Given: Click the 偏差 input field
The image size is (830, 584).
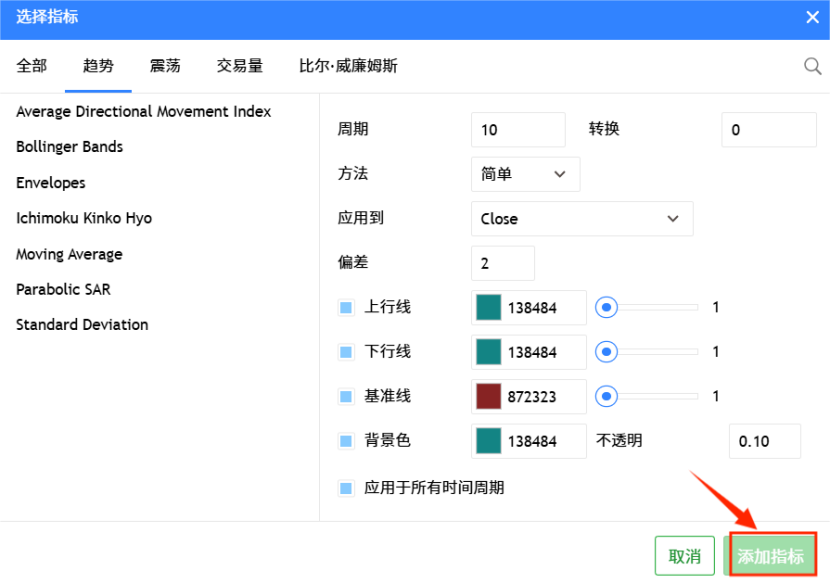Looking at the screenshot, I should pos(503,263).
